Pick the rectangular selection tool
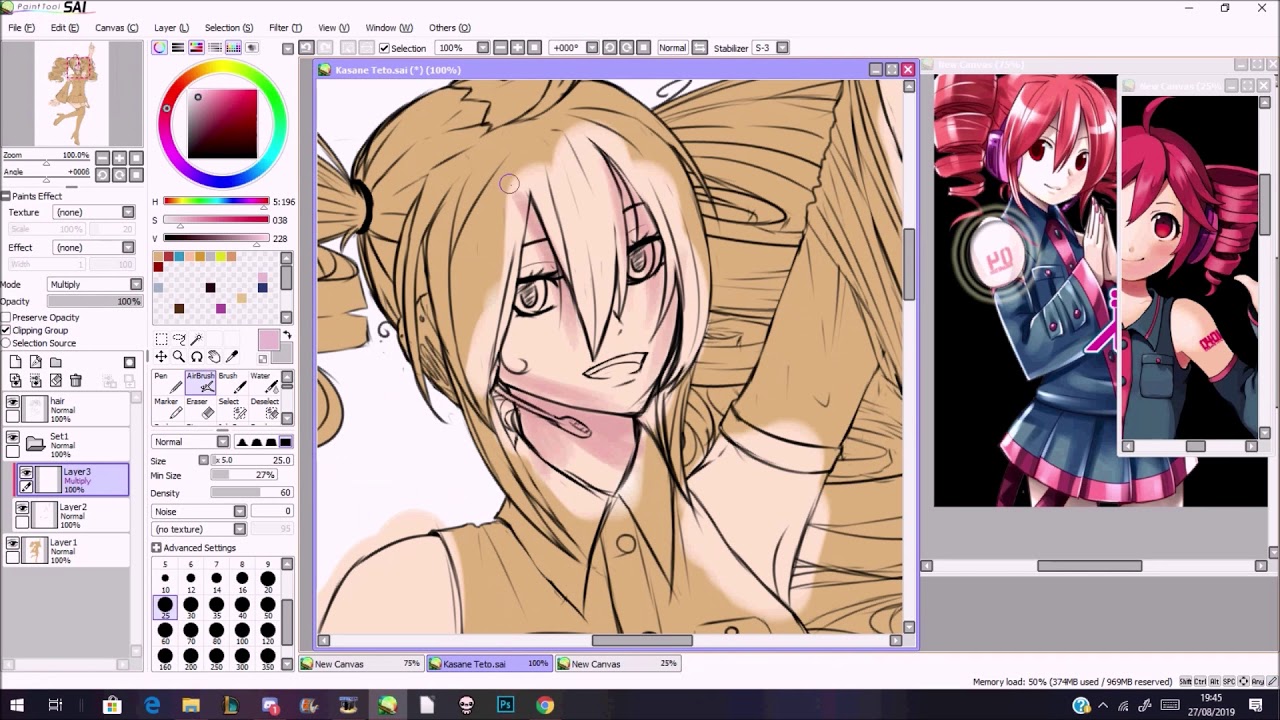1280x720 pixels. point(160,339)
